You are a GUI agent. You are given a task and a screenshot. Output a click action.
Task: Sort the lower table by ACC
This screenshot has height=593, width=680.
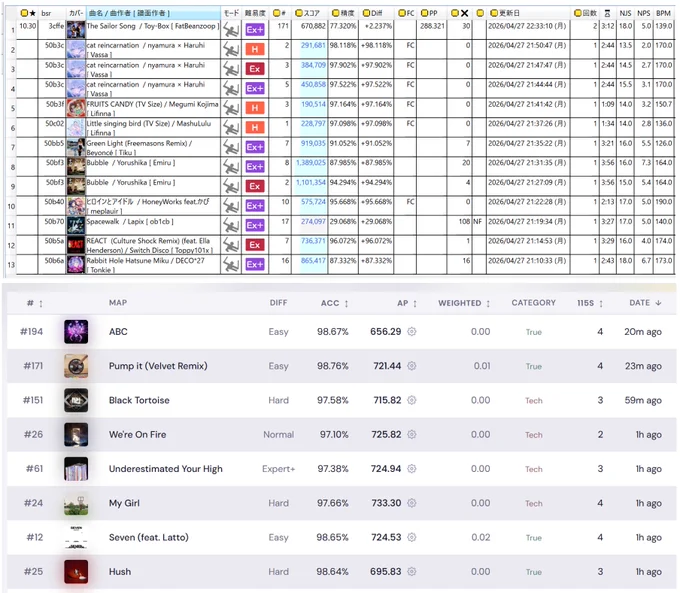[x=335, y=303]
